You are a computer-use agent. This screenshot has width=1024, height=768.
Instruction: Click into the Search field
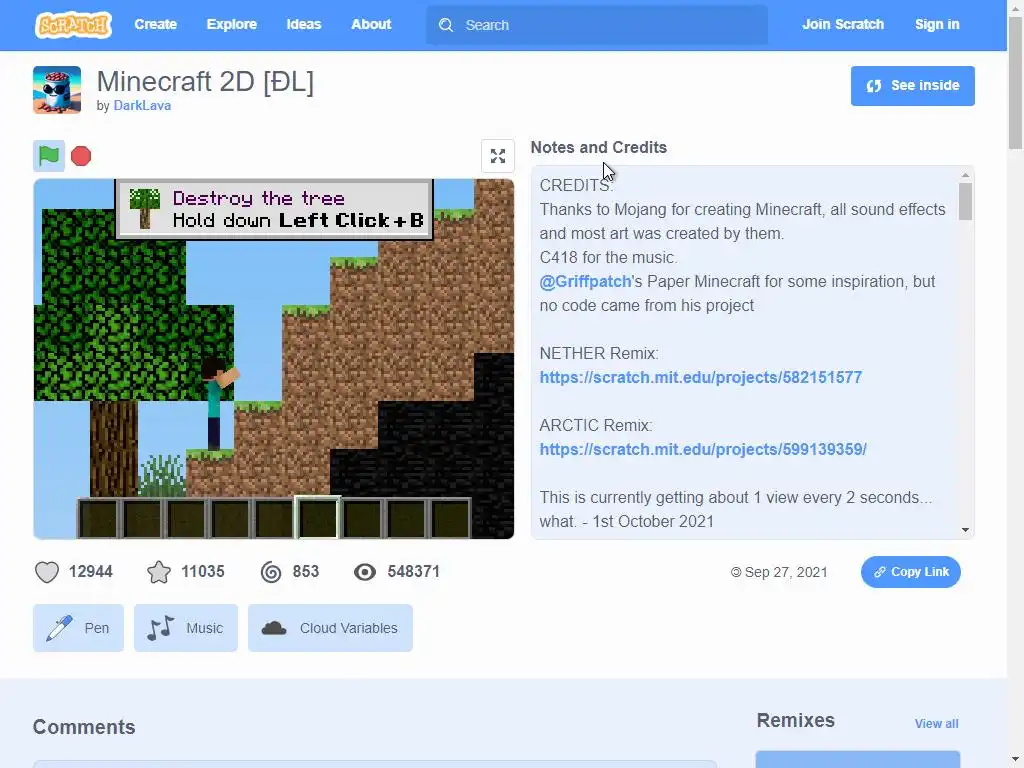(x=597, y=25)
